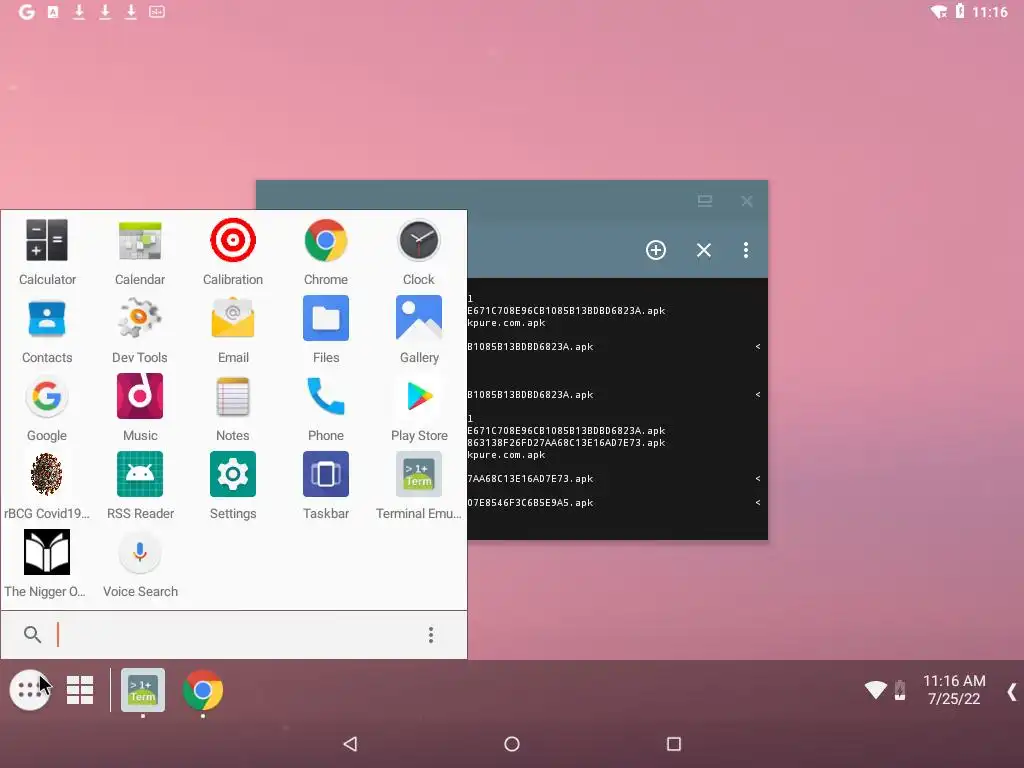Image resolution: width=1024 pixels, height=768 pixels.
Task: Open the book icon app in drawer
Action: (46, 564)
